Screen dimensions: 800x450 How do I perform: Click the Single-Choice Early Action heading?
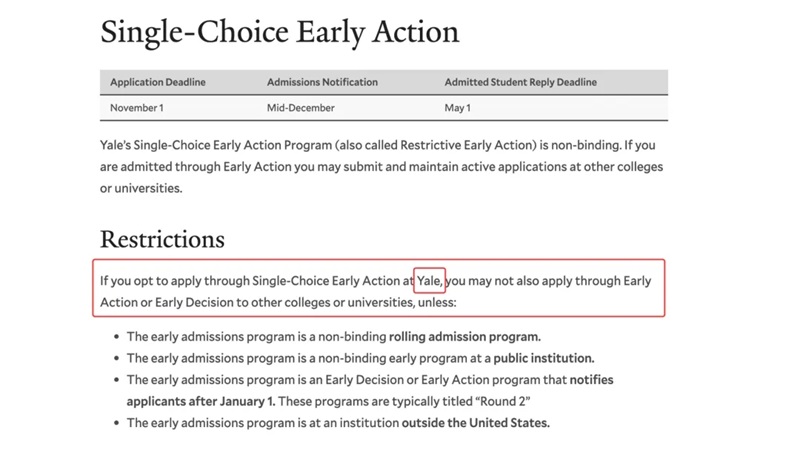point(280,33)
